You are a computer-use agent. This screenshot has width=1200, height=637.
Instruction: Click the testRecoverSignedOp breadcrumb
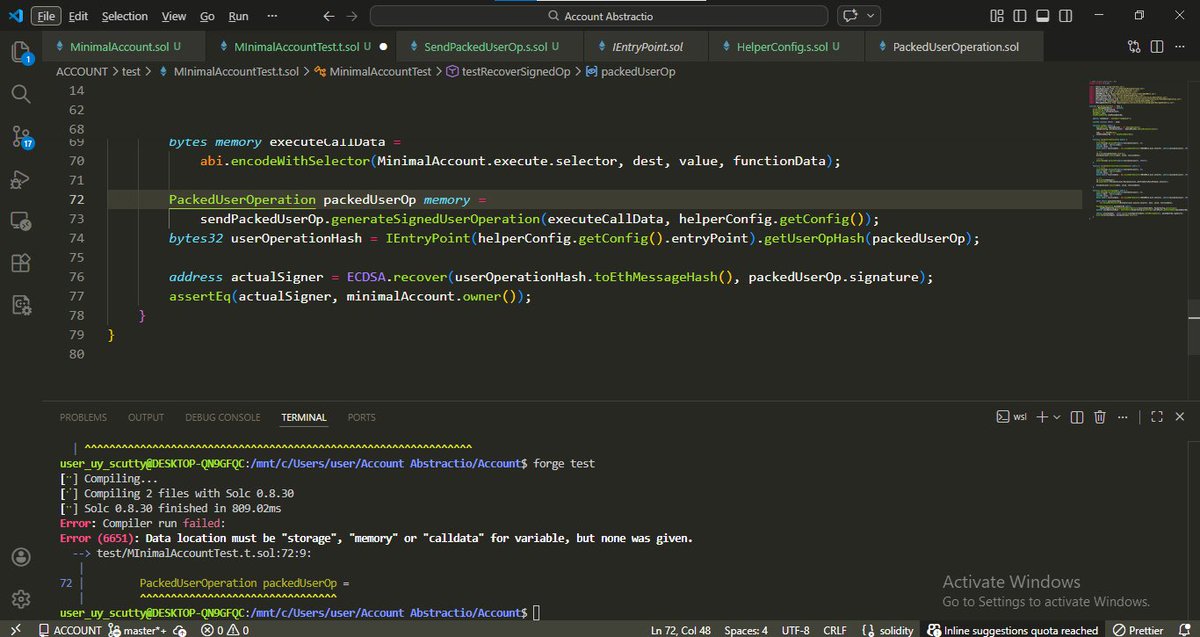click(x=507, y=72)
